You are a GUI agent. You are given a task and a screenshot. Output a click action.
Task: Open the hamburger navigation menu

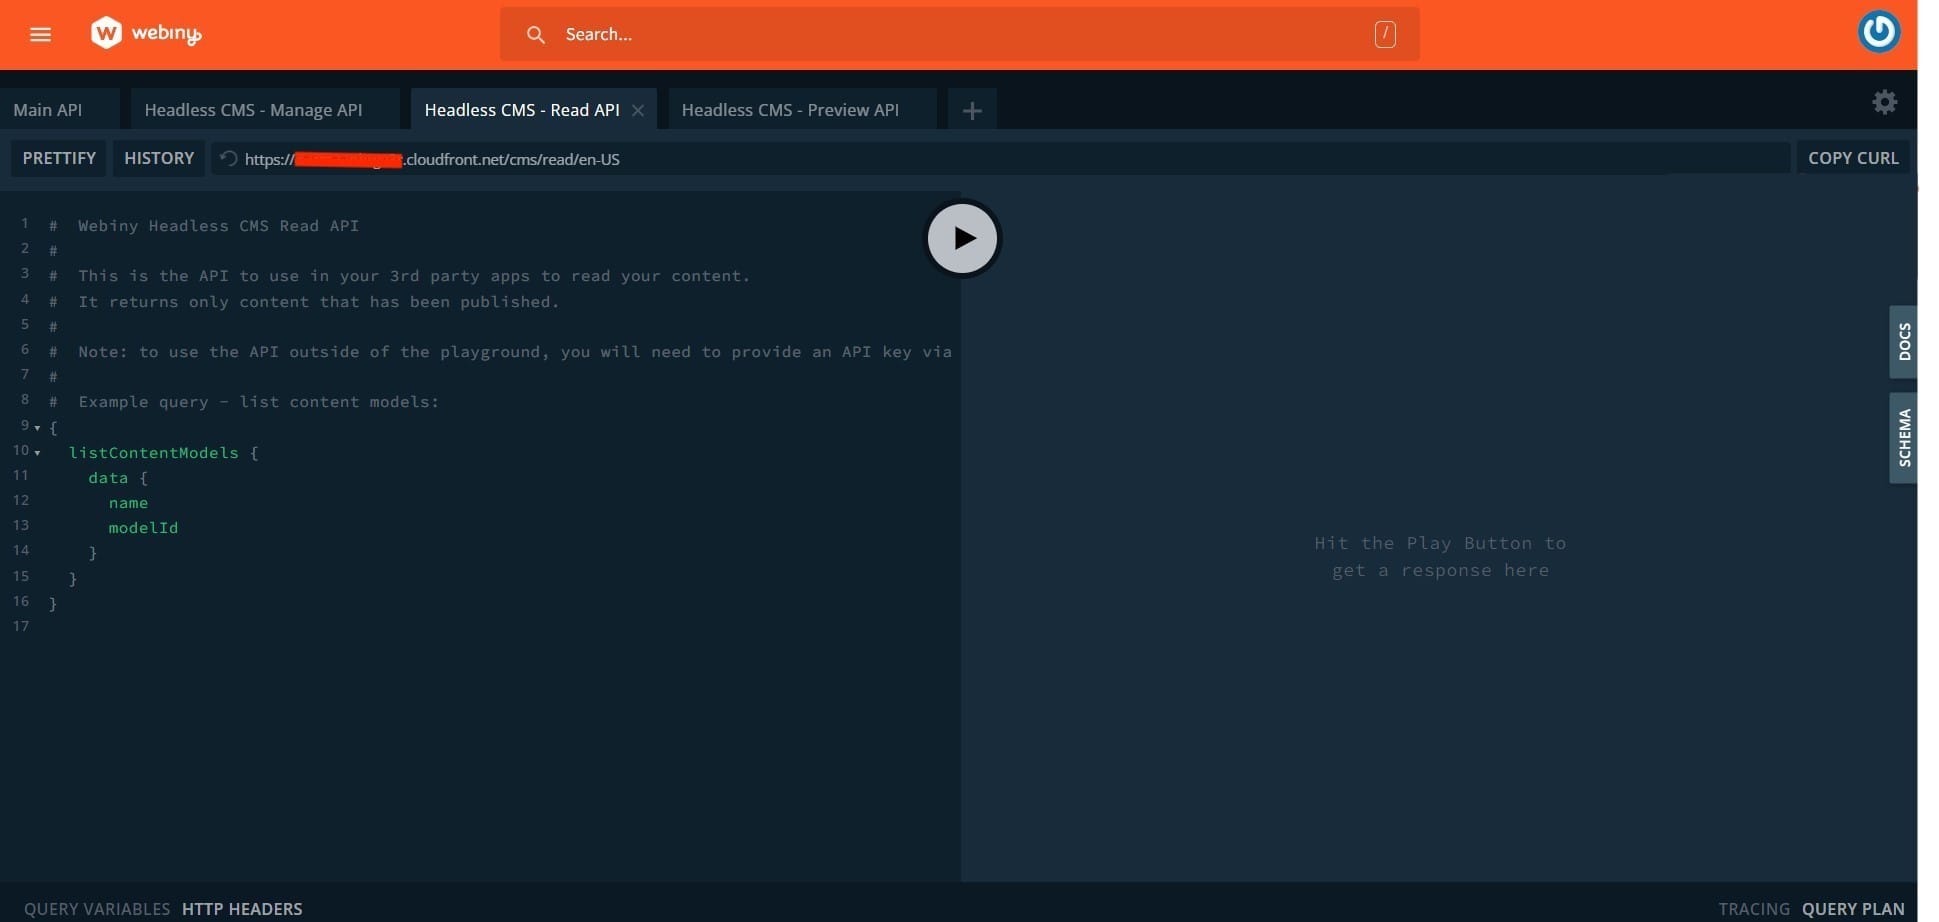pos(40,34)
